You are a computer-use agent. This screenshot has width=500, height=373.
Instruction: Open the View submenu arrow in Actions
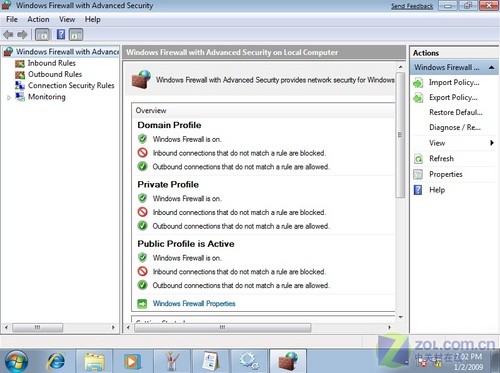point(492,143)
